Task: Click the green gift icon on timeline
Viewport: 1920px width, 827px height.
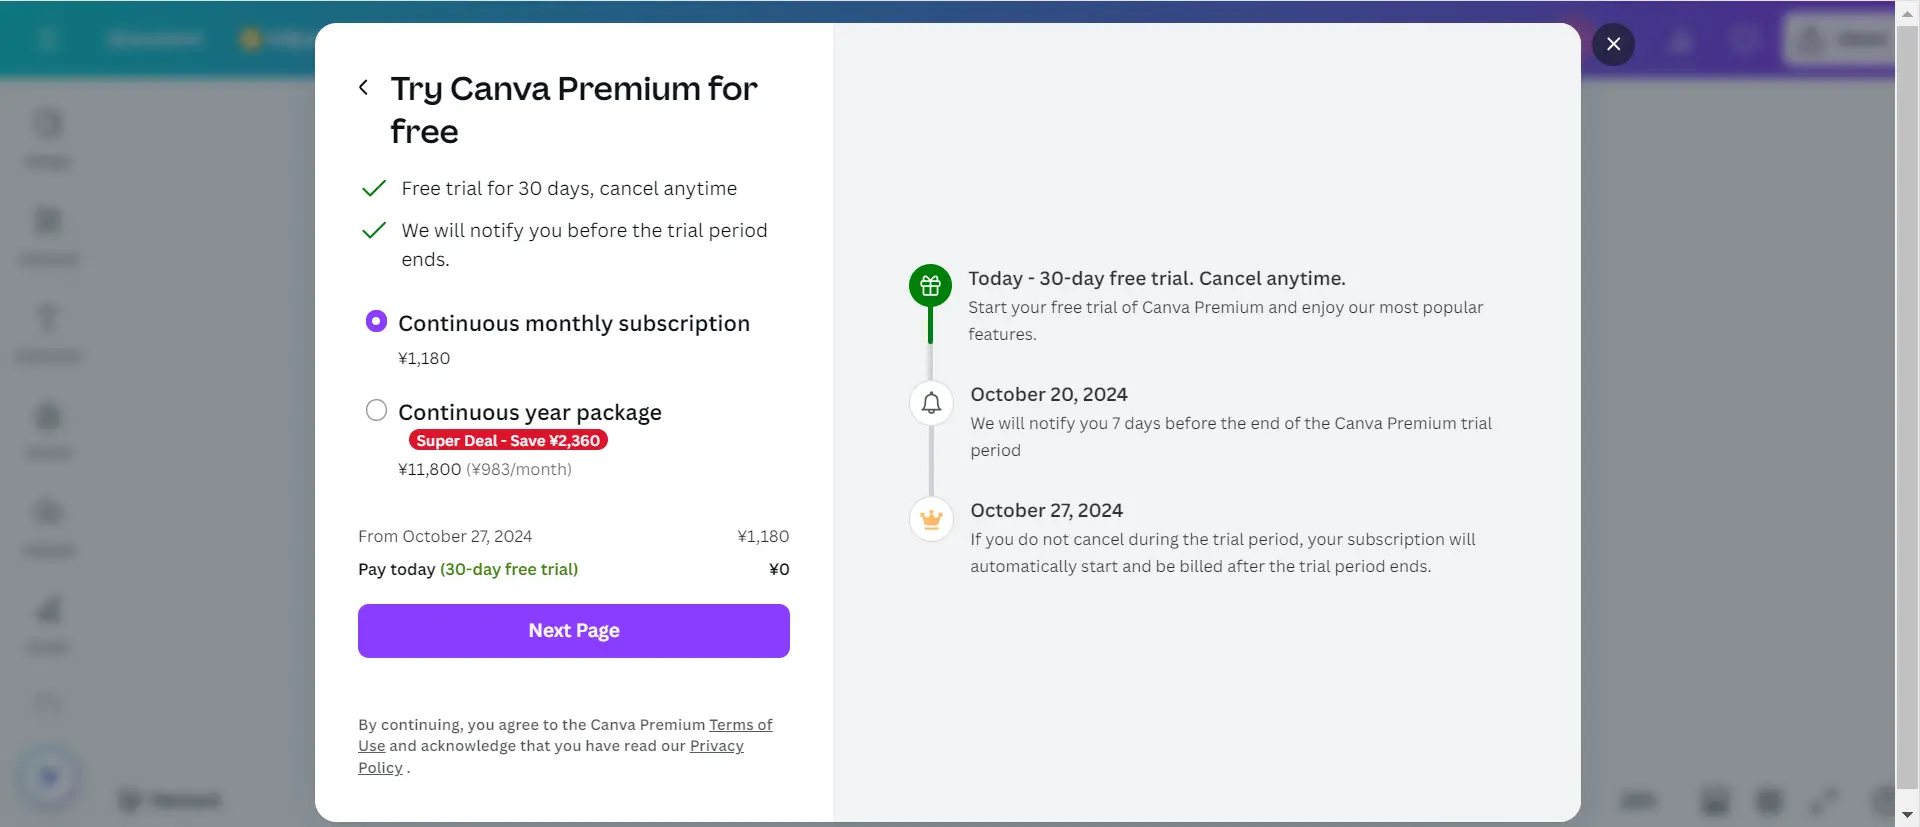Action: point(930,286)
